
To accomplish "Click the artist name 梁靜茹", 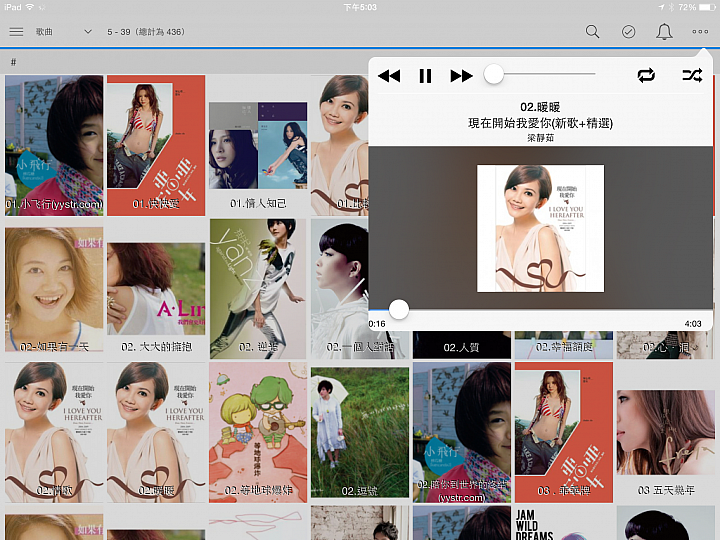I will pyautogui.click(x=540, y=137).
